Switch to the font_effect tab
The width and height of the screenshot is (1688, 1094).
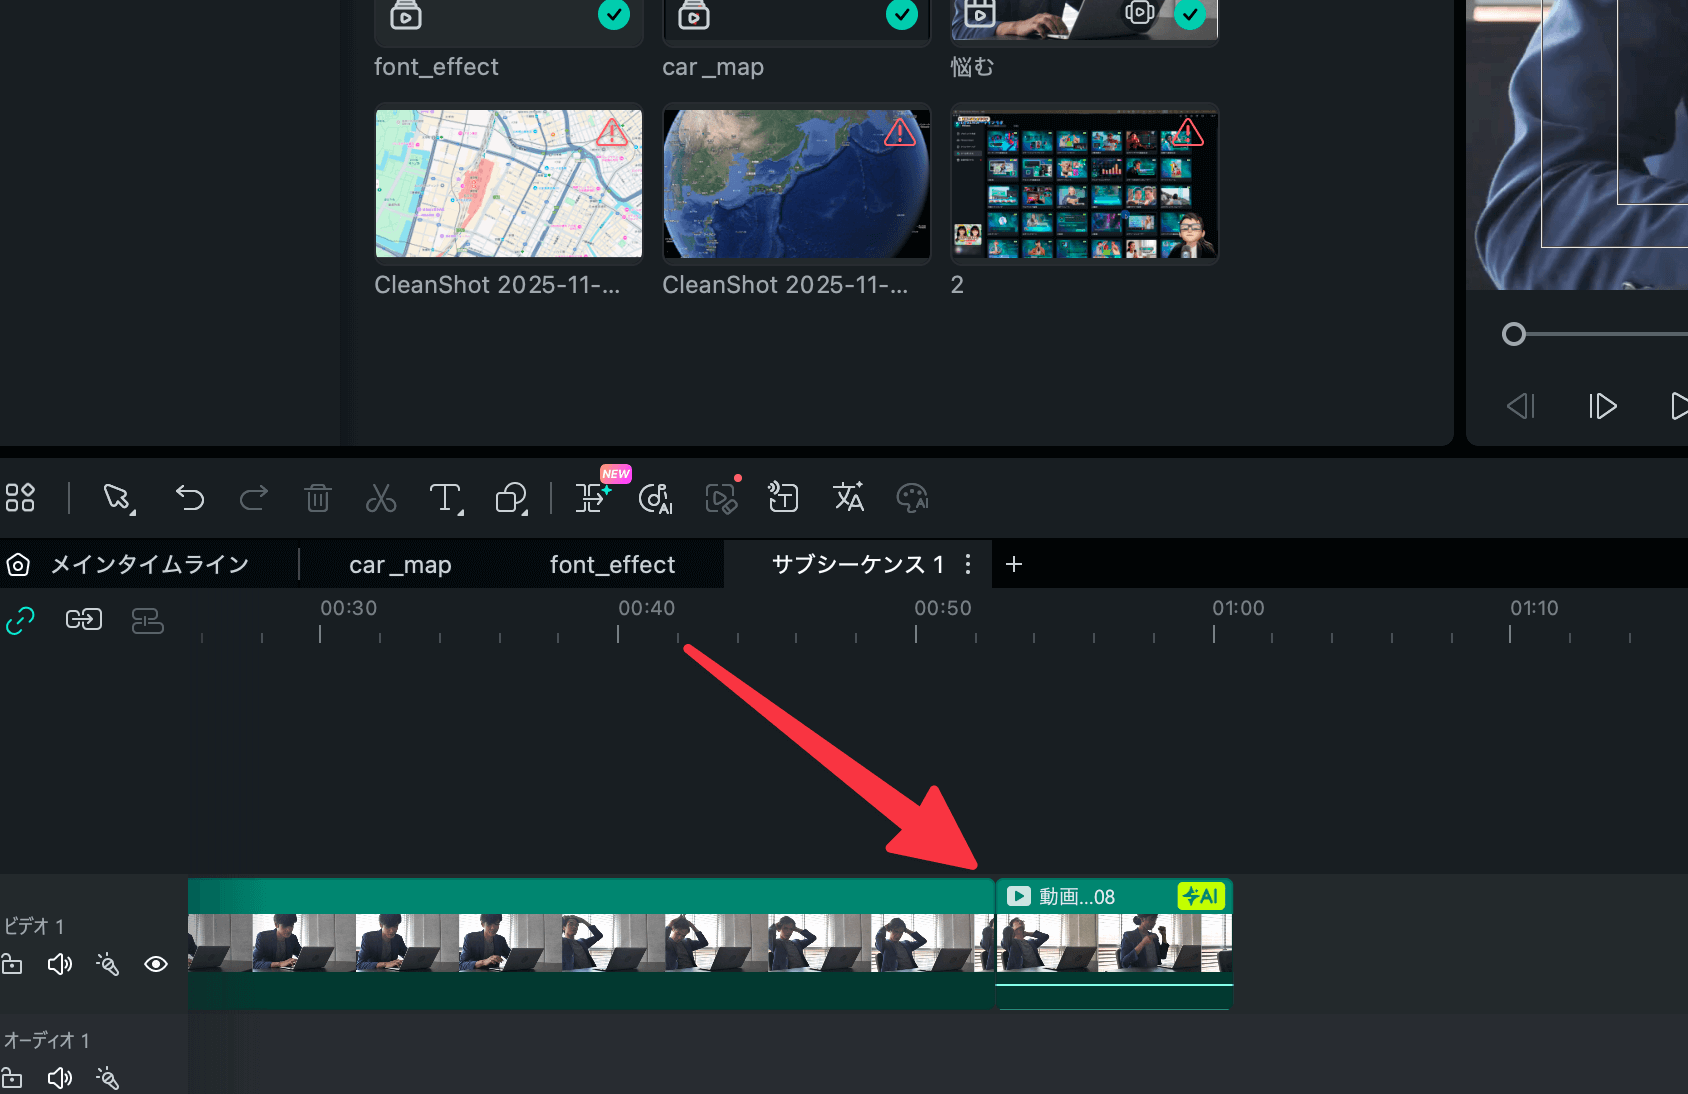[613, 564]
